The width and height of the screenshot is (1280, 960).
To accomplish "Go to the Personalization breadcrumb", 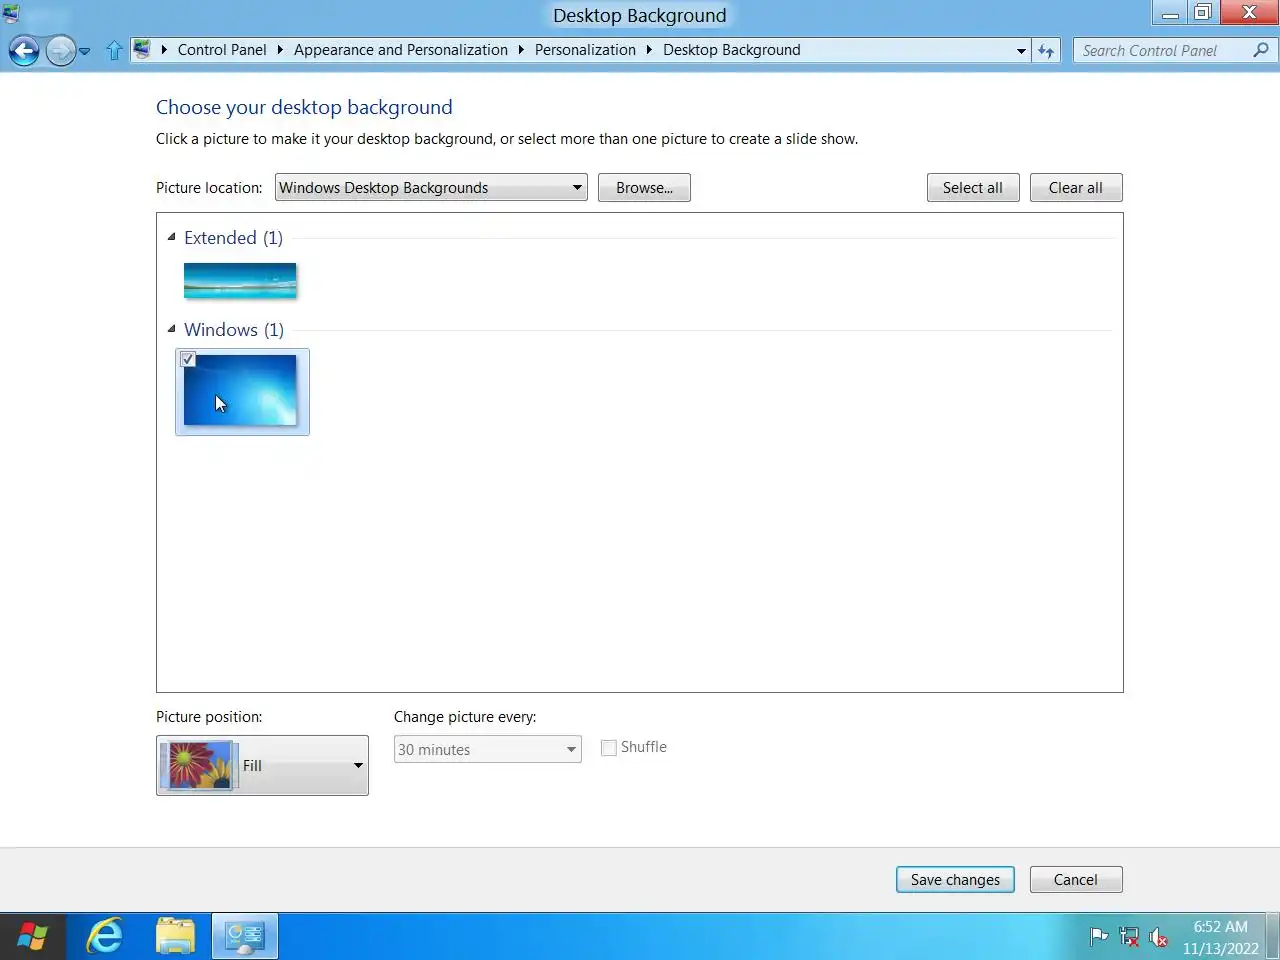I will (x=585, y=50).
